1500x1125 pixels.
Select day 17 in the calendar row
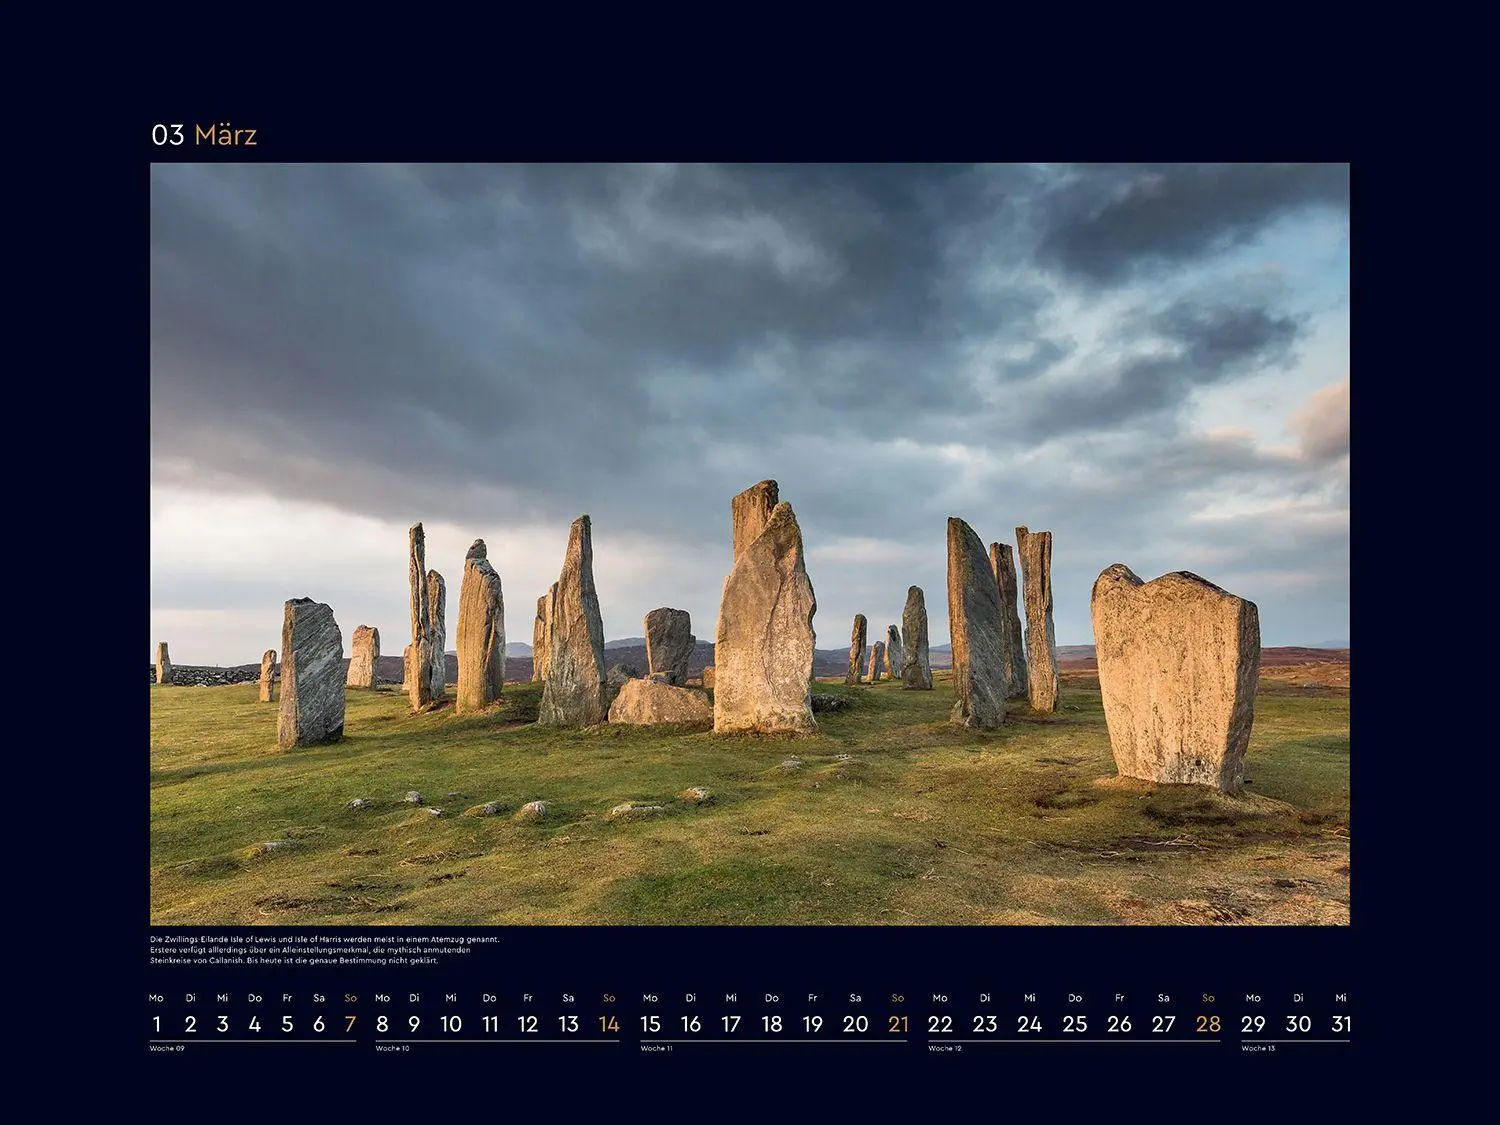click(731, 1024)
